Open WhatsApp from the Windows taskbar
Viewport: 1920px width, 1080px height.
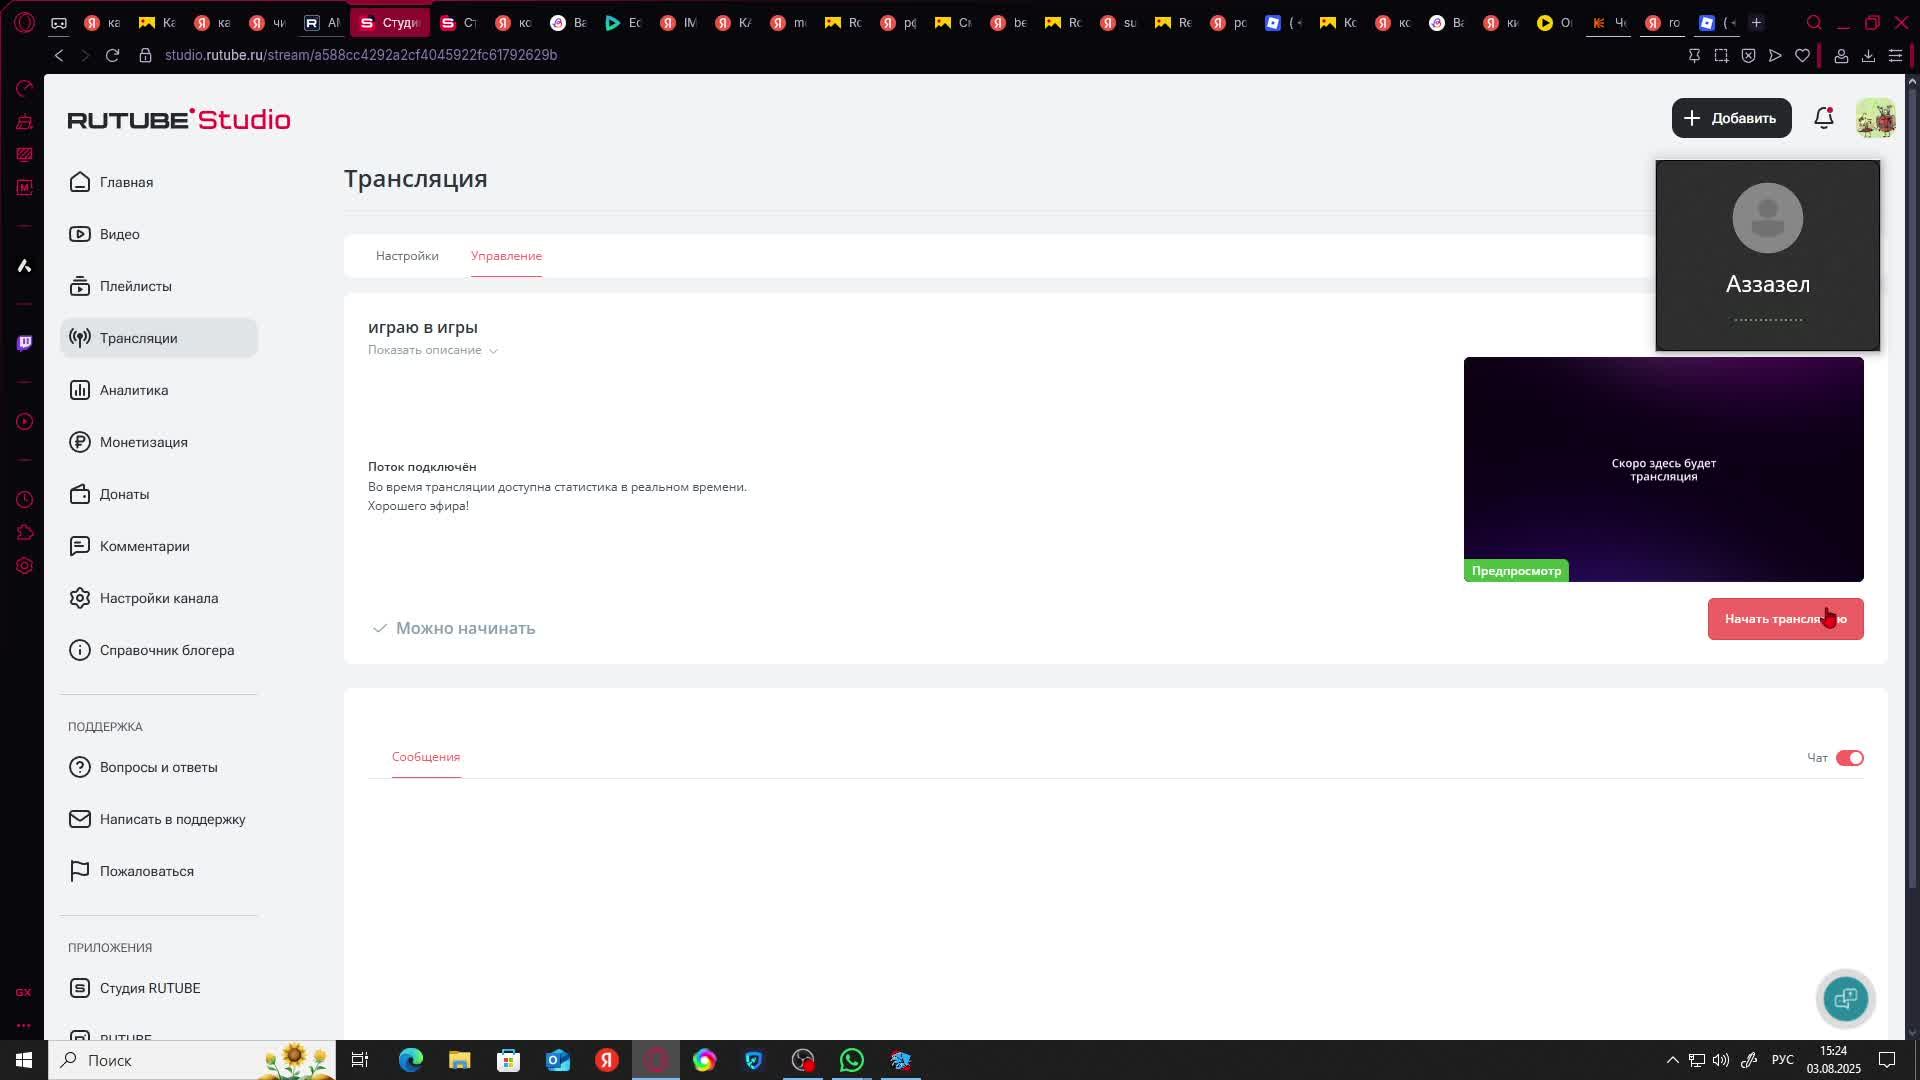(852, 1060)
